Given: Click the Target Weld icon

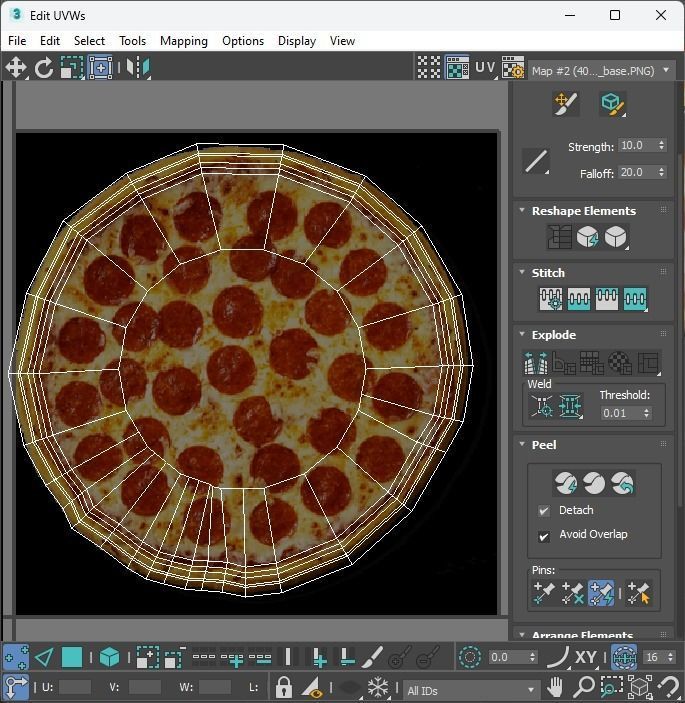Looking at the screenshot, I should coord(542,406).
